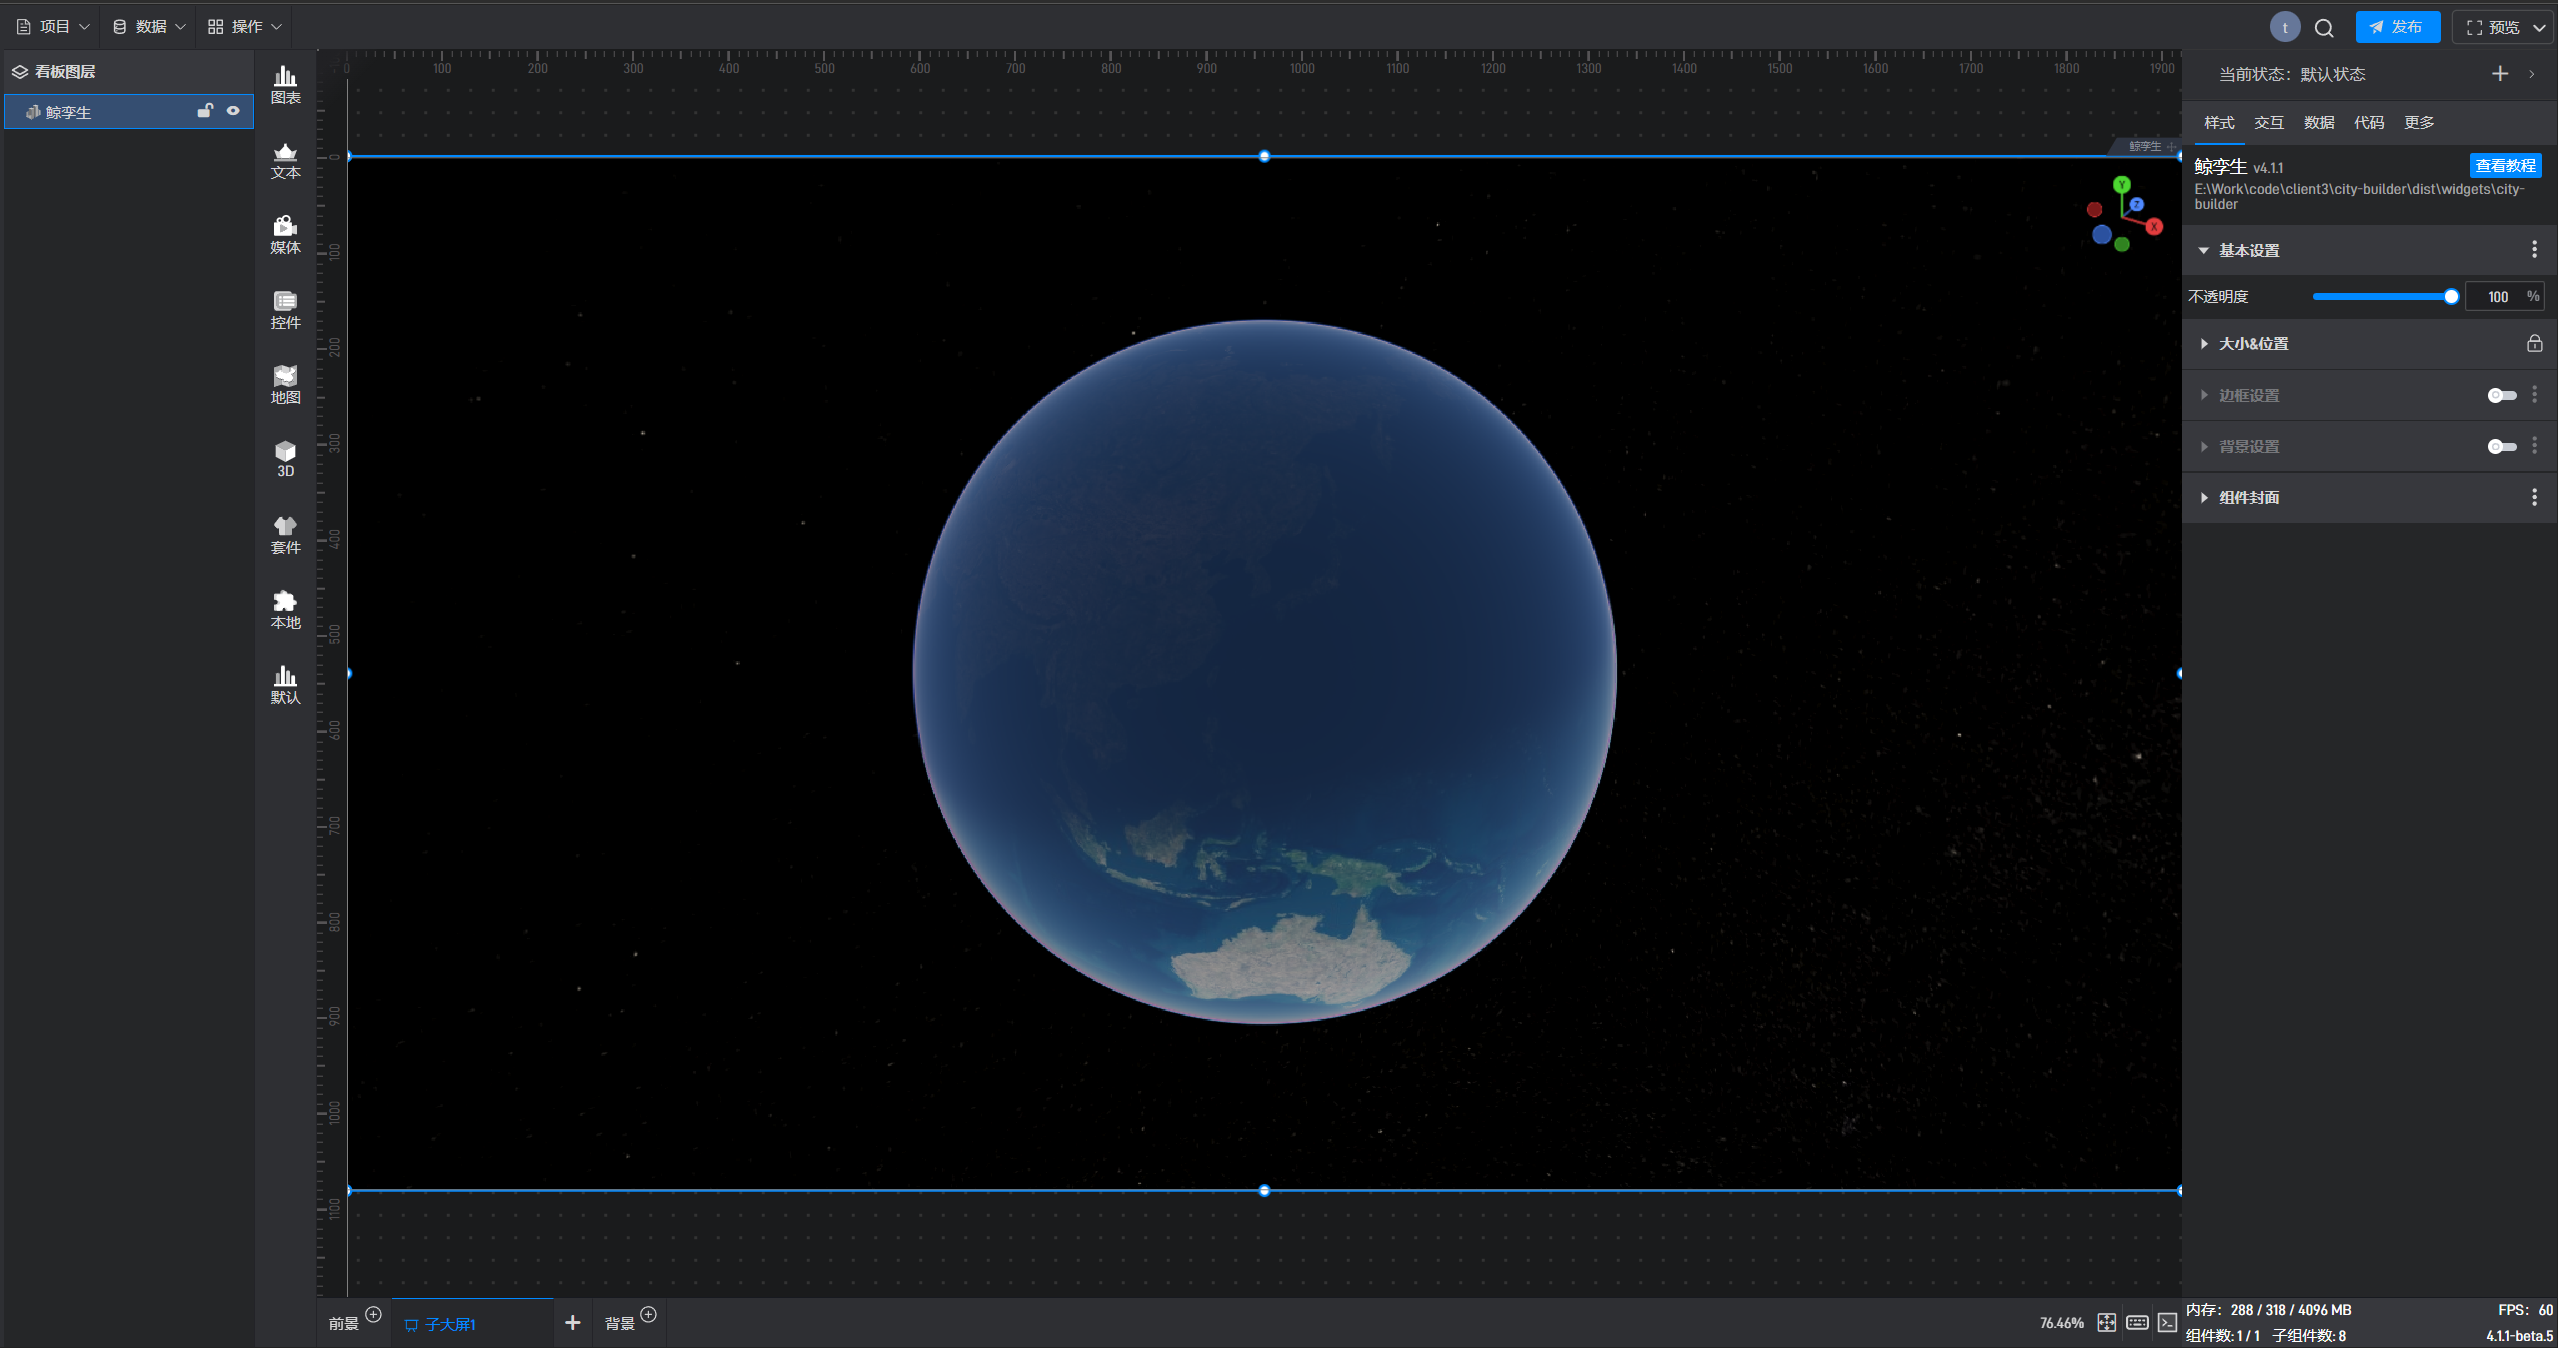Image resolution: width=2558 pixels, height=1348 pixels.
Task: Expand the 组件封面 section
Action: [x=2248, y=497]
